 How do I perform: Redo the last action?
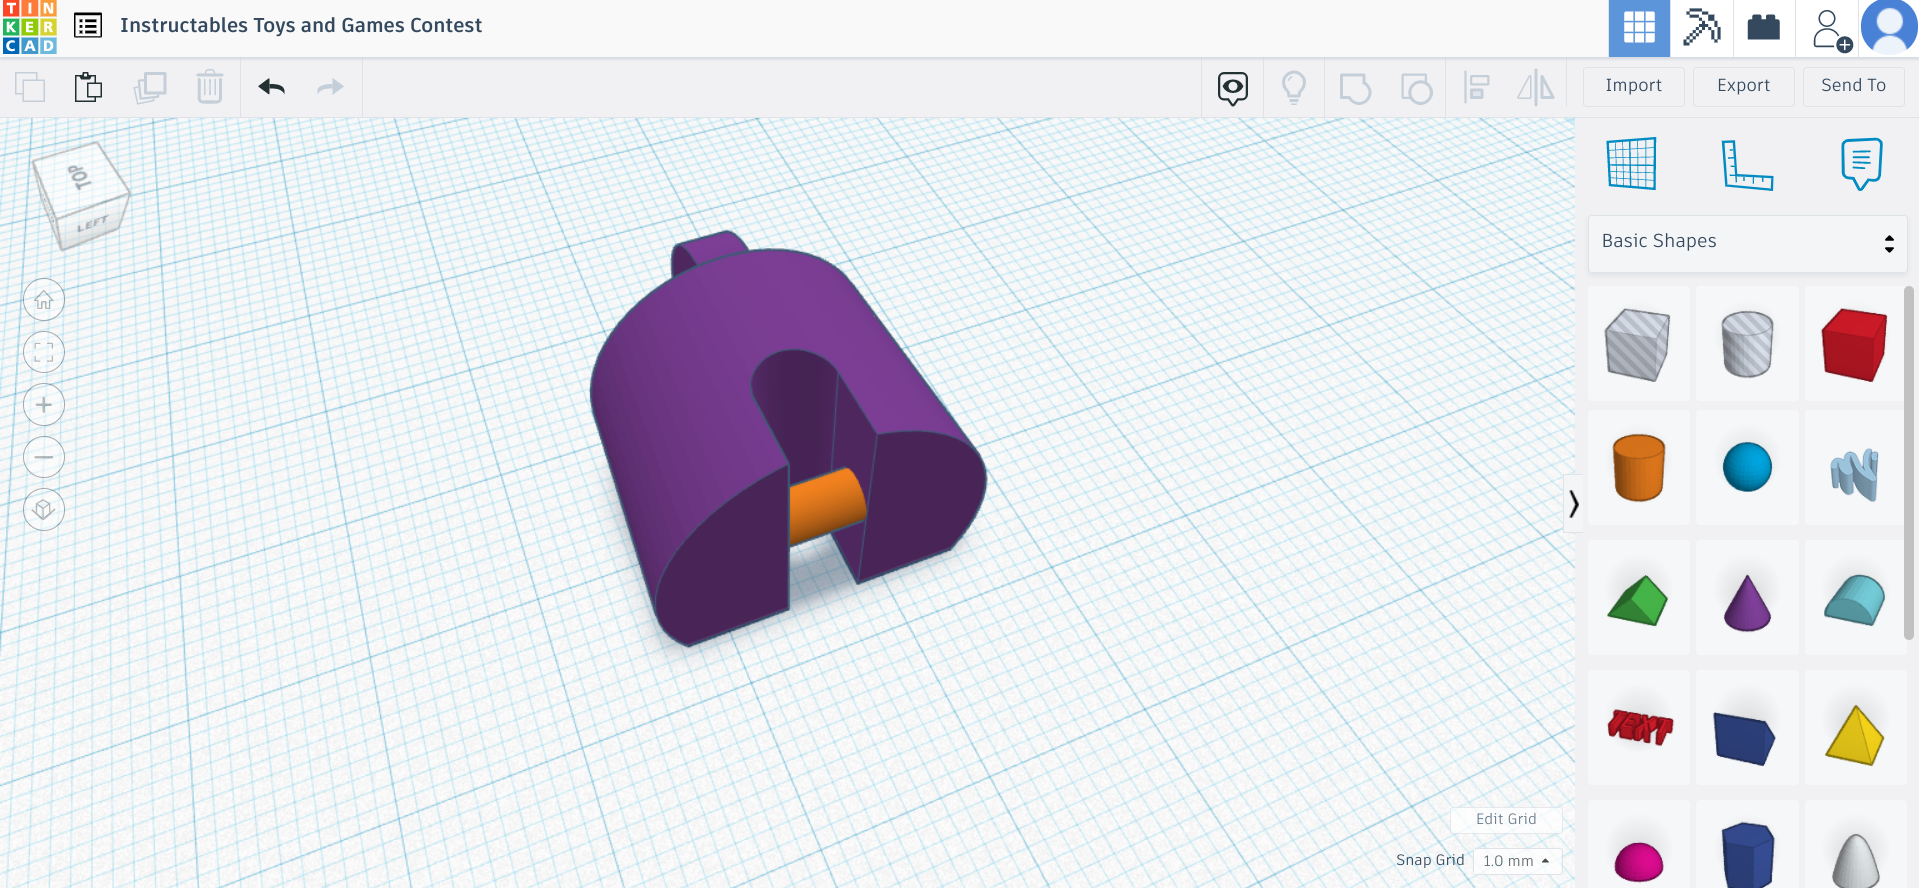coord(330,87)
